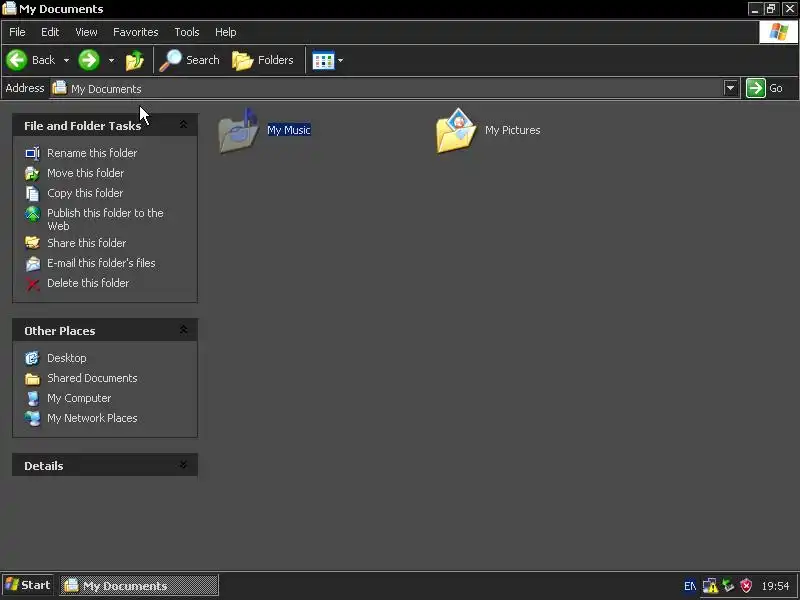
Task: Click the green Back arrow icon
Action: pyautogui.click(x=16, y=60)
